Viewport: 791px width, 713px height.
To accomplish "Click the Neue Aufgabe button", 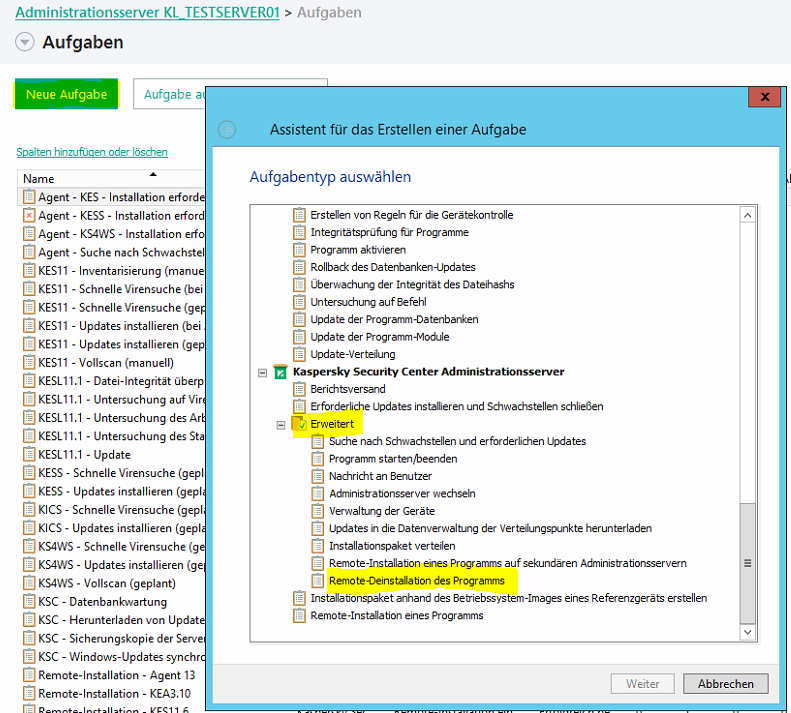I will click(x=66, y=94).
